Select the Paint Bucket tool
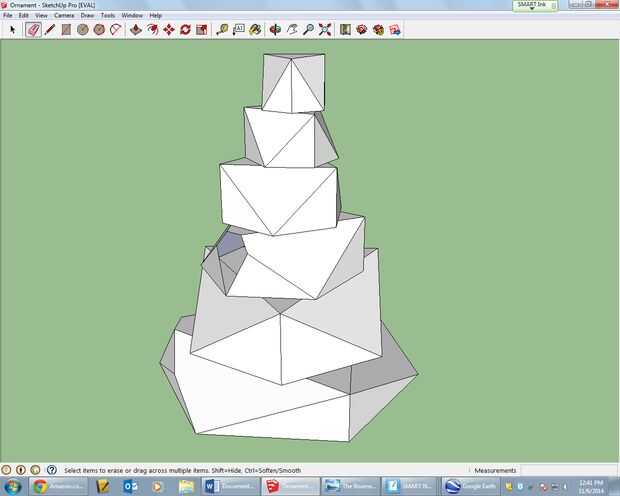Image resolution: width=620 pixels, height=496 pixels. point(255,30)
